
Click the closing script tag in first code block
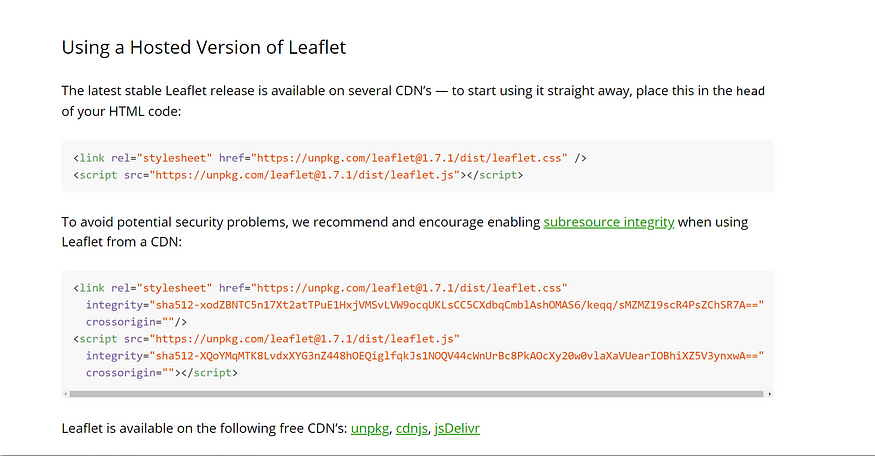coord(495,175)
